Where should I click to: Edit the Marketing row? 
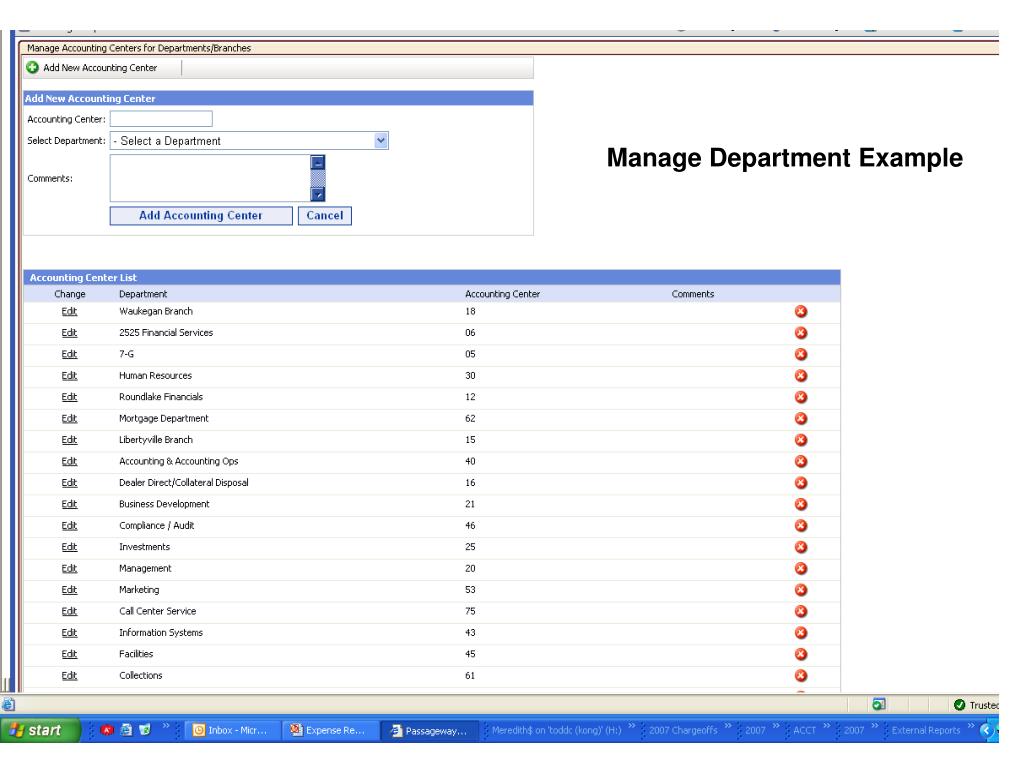(x=69, y=590)
